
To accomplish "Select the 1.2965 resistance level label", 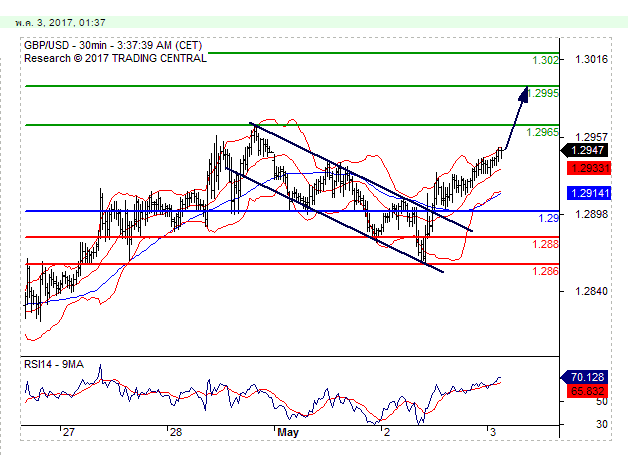I will [x=543, y=132].
